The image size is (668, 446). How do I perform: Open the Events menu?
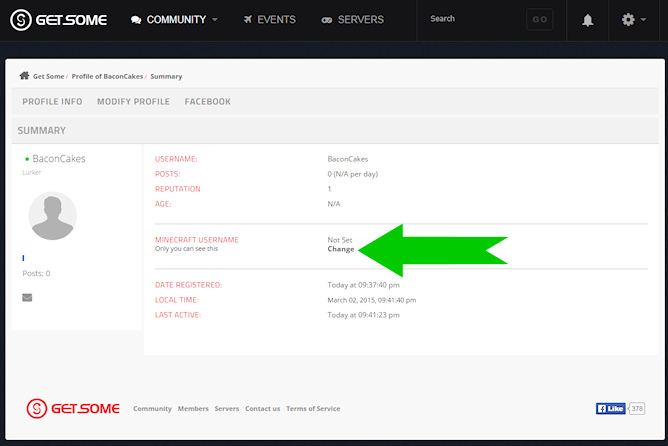pos(269,20)
